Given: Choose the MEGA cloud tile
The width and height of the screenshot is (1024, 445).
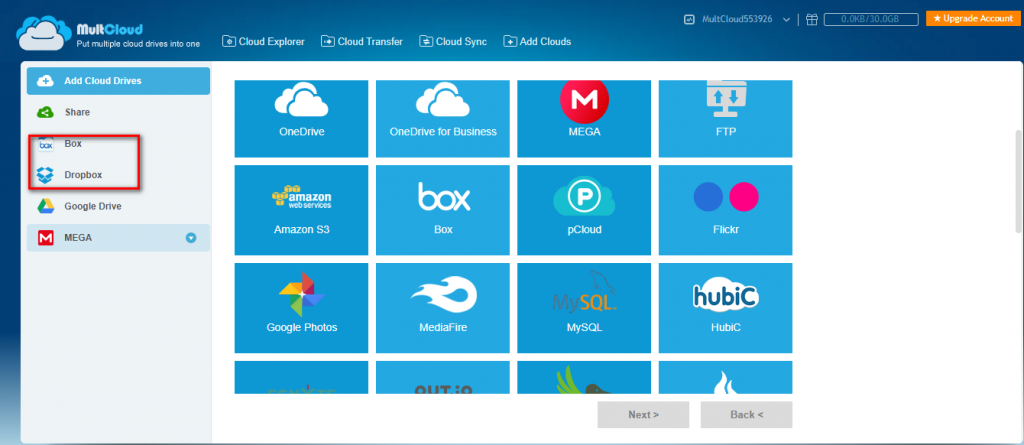Looking at the screenshot, I should (x=584, y=119).
